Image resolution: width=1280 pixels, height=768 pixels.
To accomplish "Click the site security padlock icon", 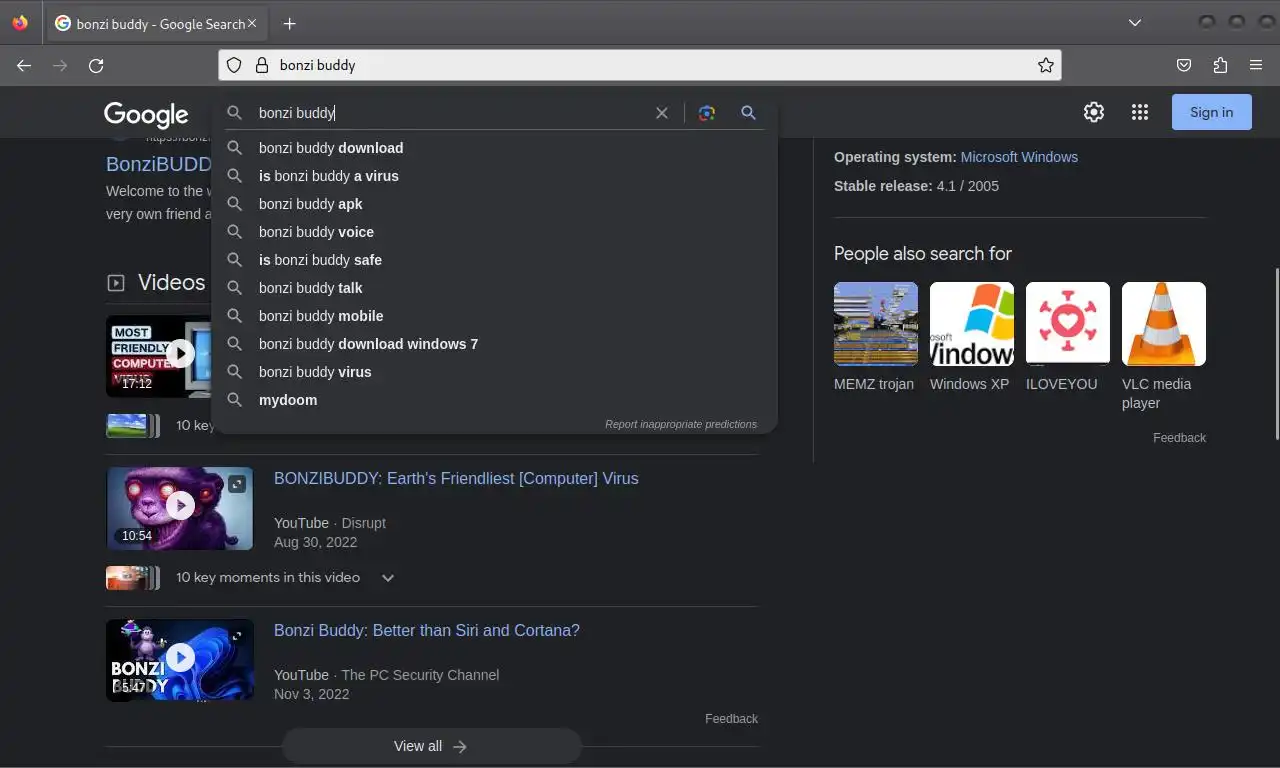I will click(262, 65).
